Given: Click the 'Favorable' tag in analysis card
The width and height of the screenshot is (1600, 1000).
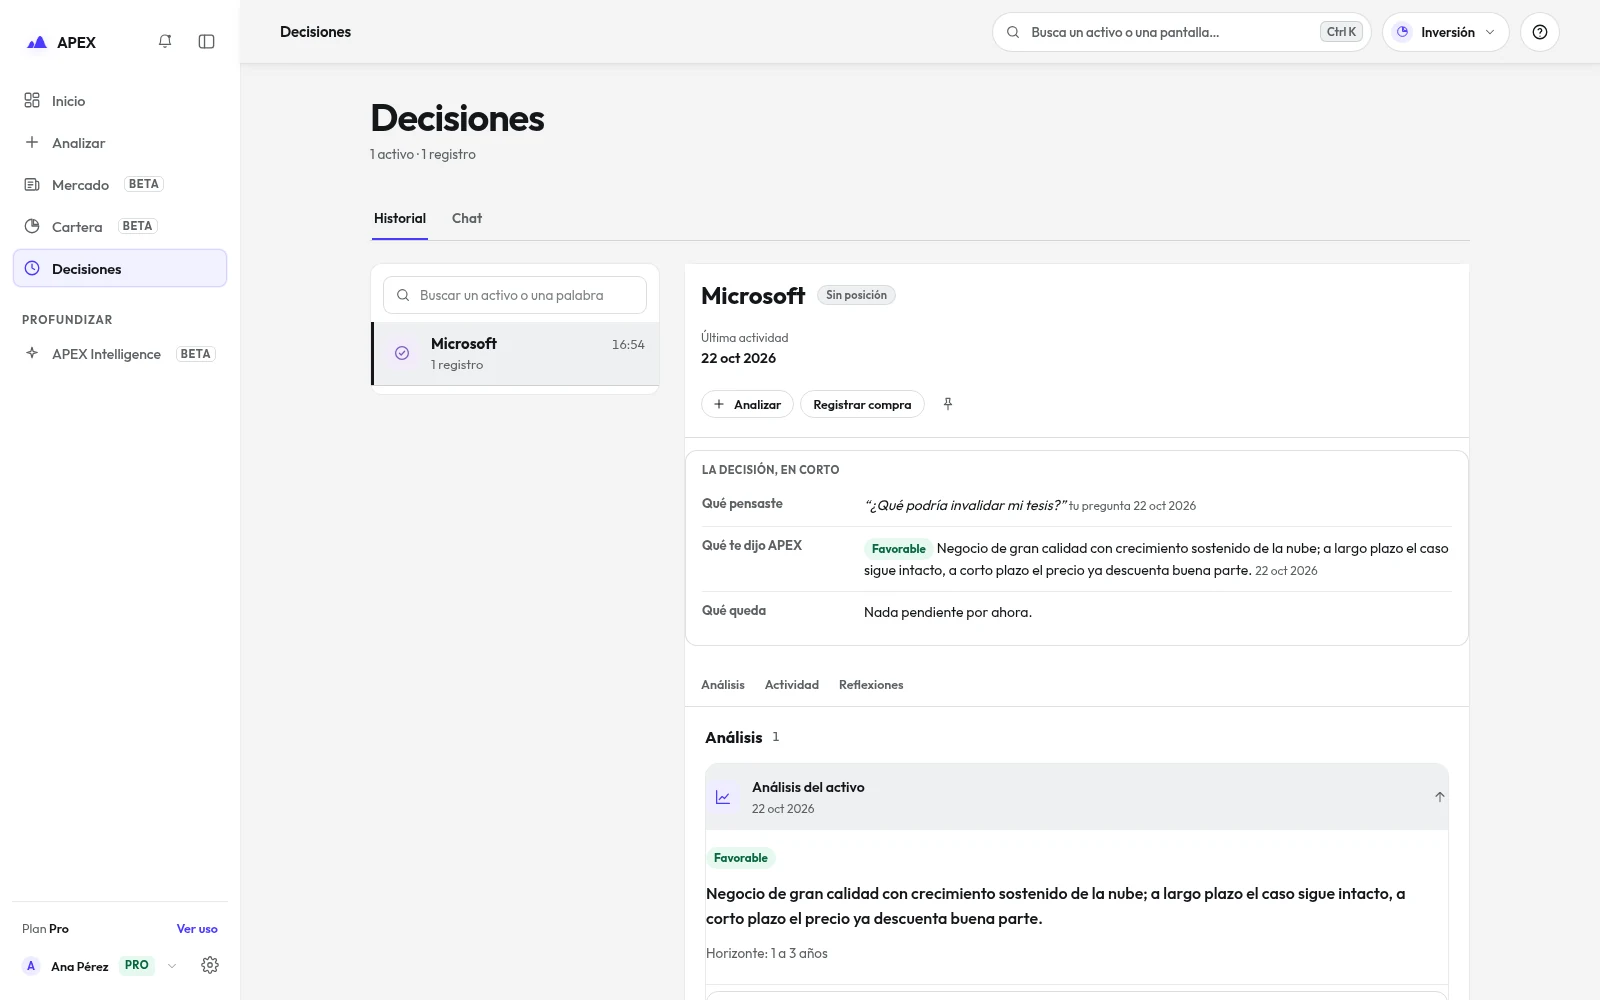Looking at the screenshot, I should click(x=741, y=858).
